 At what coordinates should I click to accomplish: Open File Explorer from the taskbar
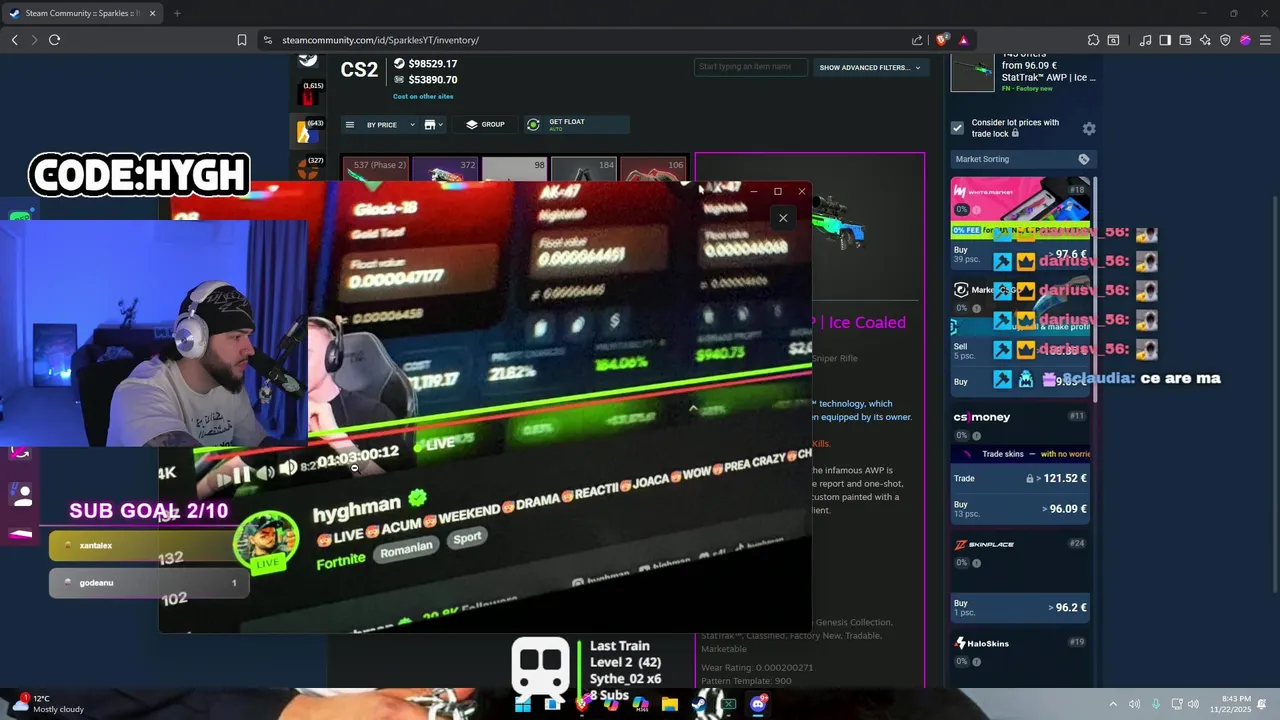click(x=670, y=704)
